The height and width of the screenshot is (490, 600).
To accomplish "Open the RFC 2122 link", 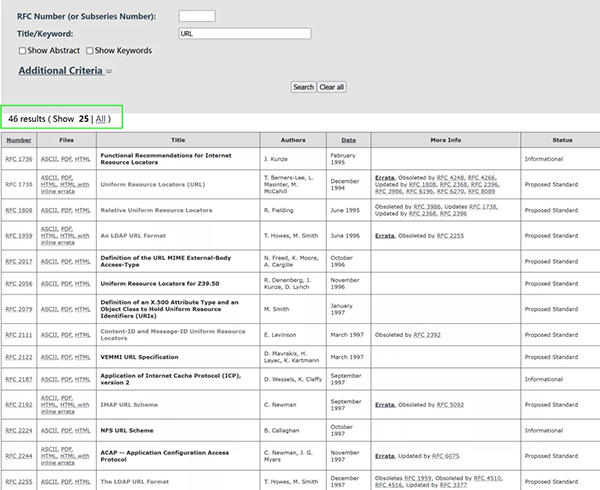I will (19, 357).
